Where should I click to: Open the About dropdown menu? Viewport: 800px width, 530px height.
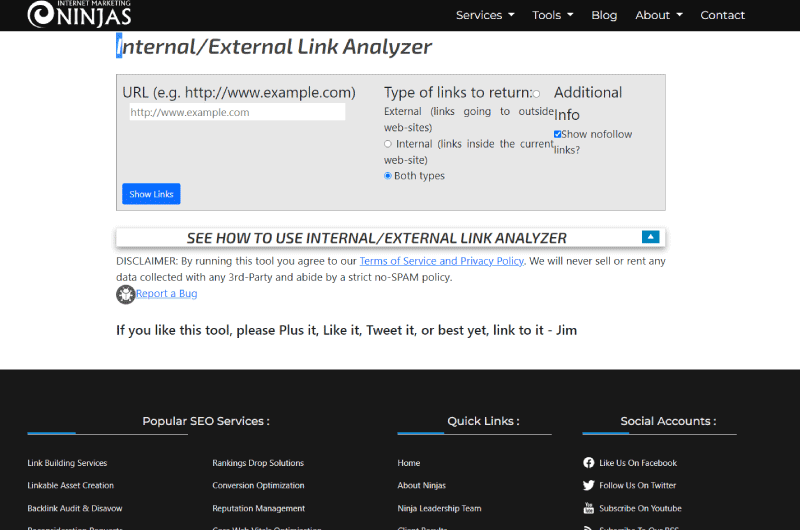click(659, 15)
